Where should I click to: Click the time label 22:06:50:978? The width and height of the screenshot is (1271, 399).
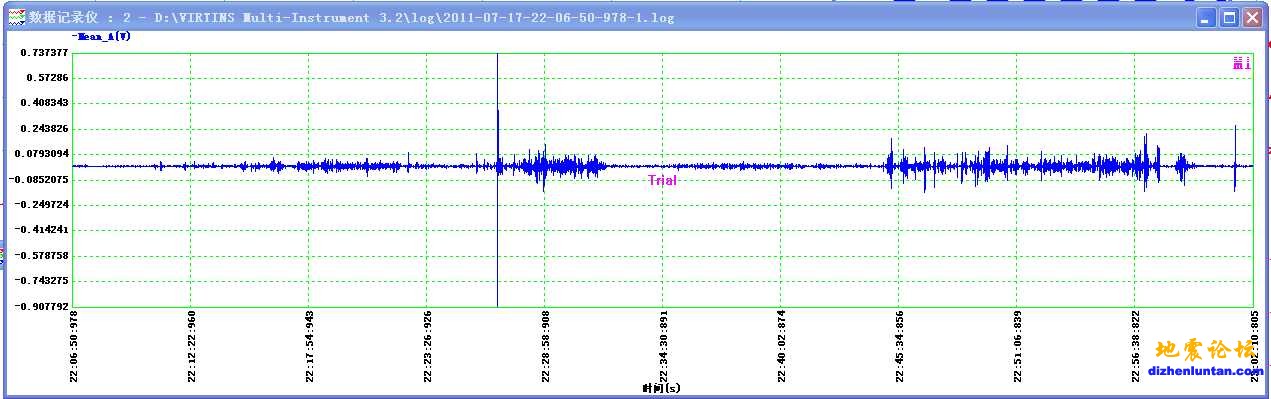pos(74,346)
